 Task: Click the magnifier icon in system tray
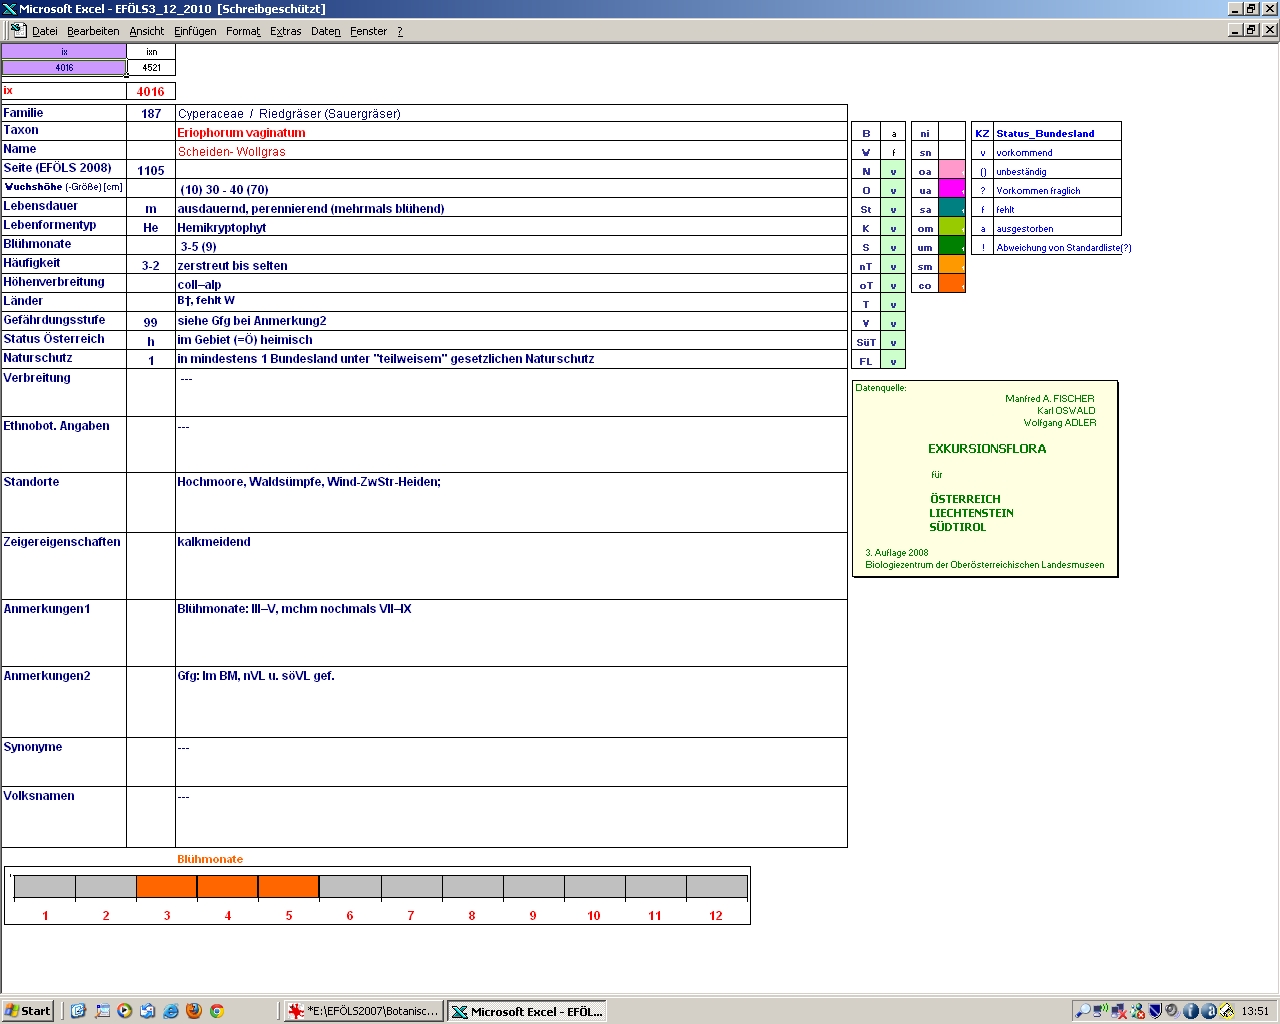(x=1082, y=1011)
